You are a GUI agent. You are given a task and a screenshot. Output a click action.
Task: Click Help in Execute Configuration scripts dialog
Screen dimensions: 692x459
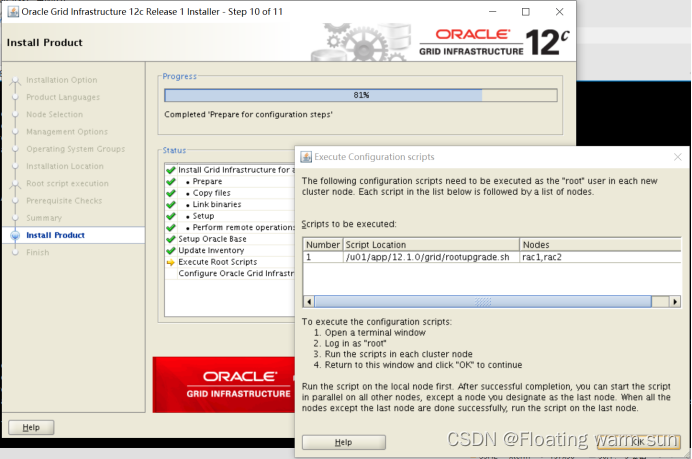tap(343, 442)
